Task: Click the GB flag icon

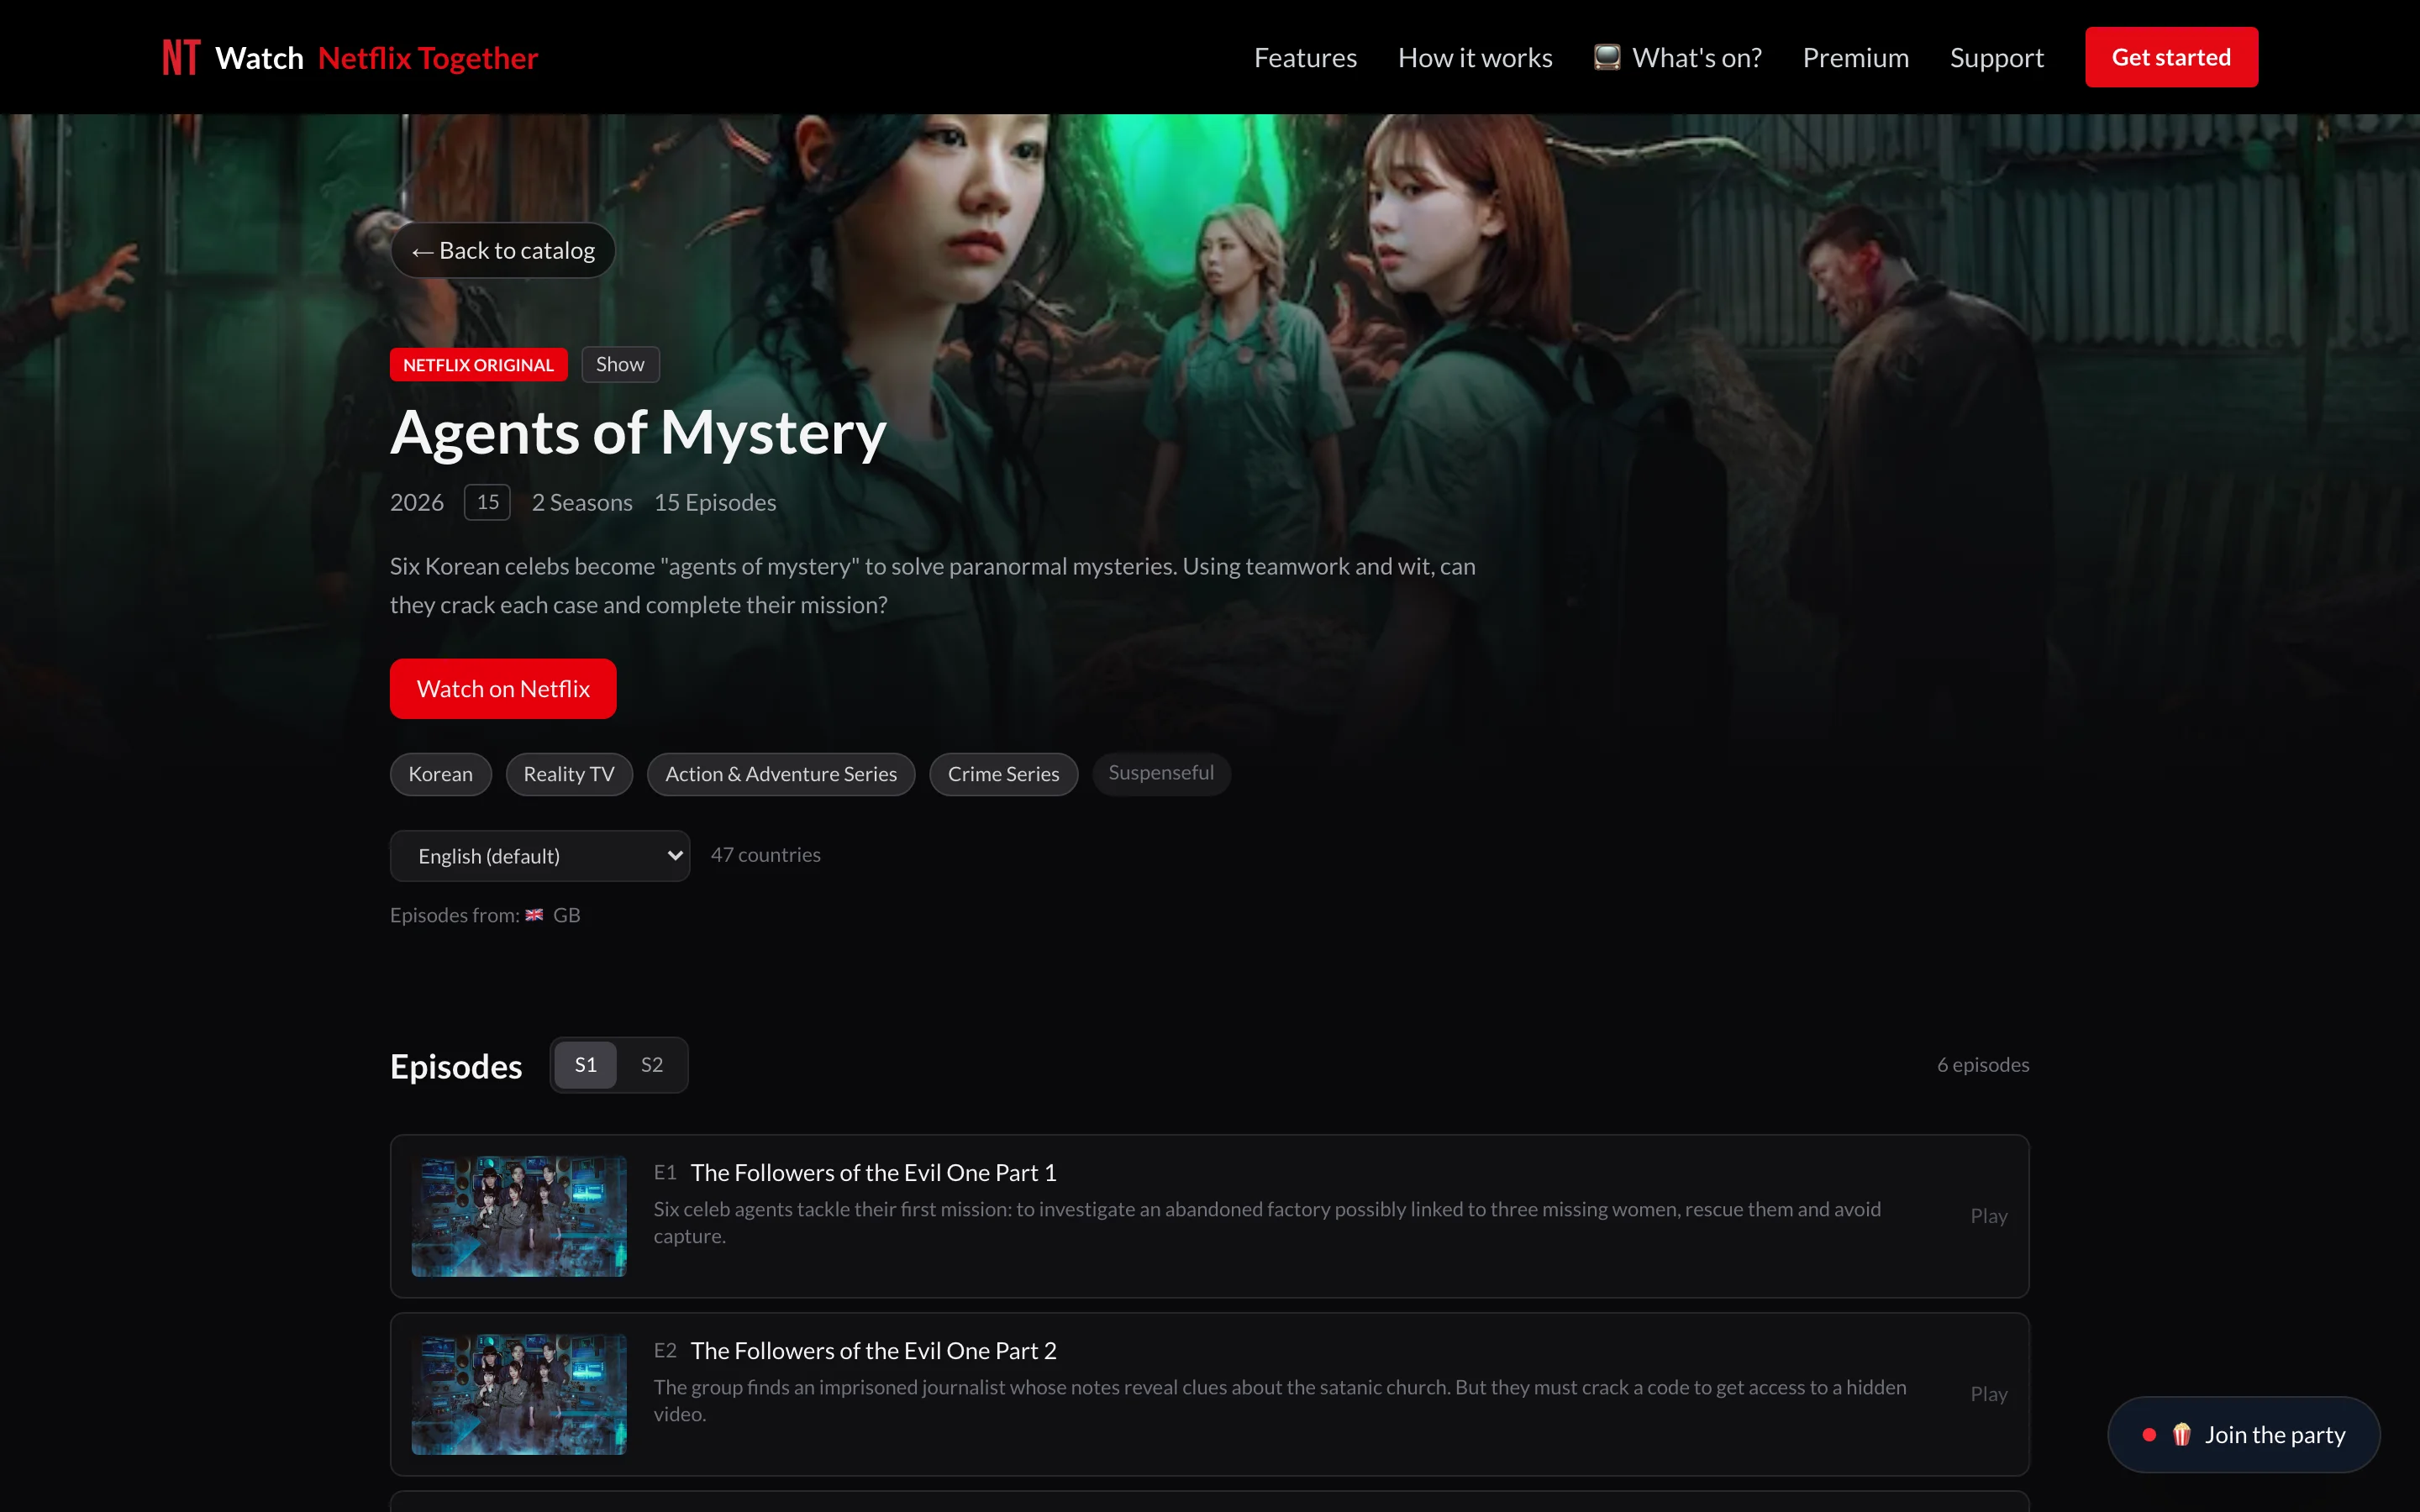Action: [534, 915]
